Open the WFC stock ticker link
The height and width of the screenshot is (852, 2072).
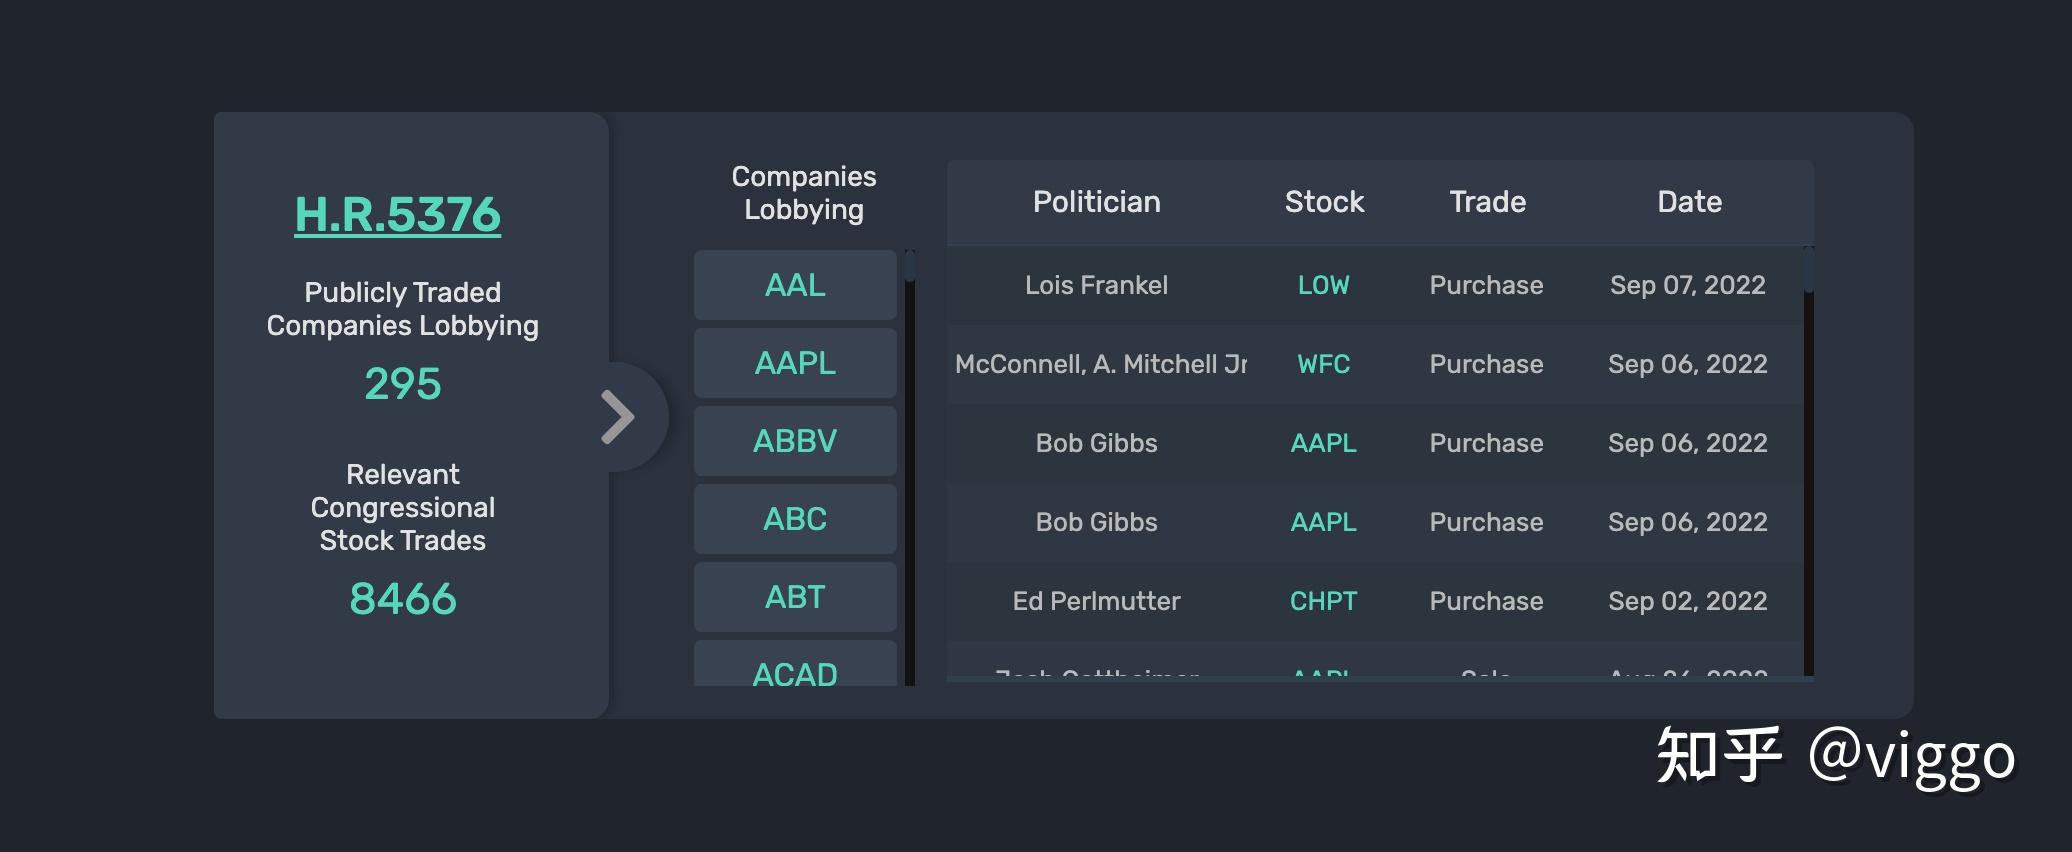point(1323,364)
